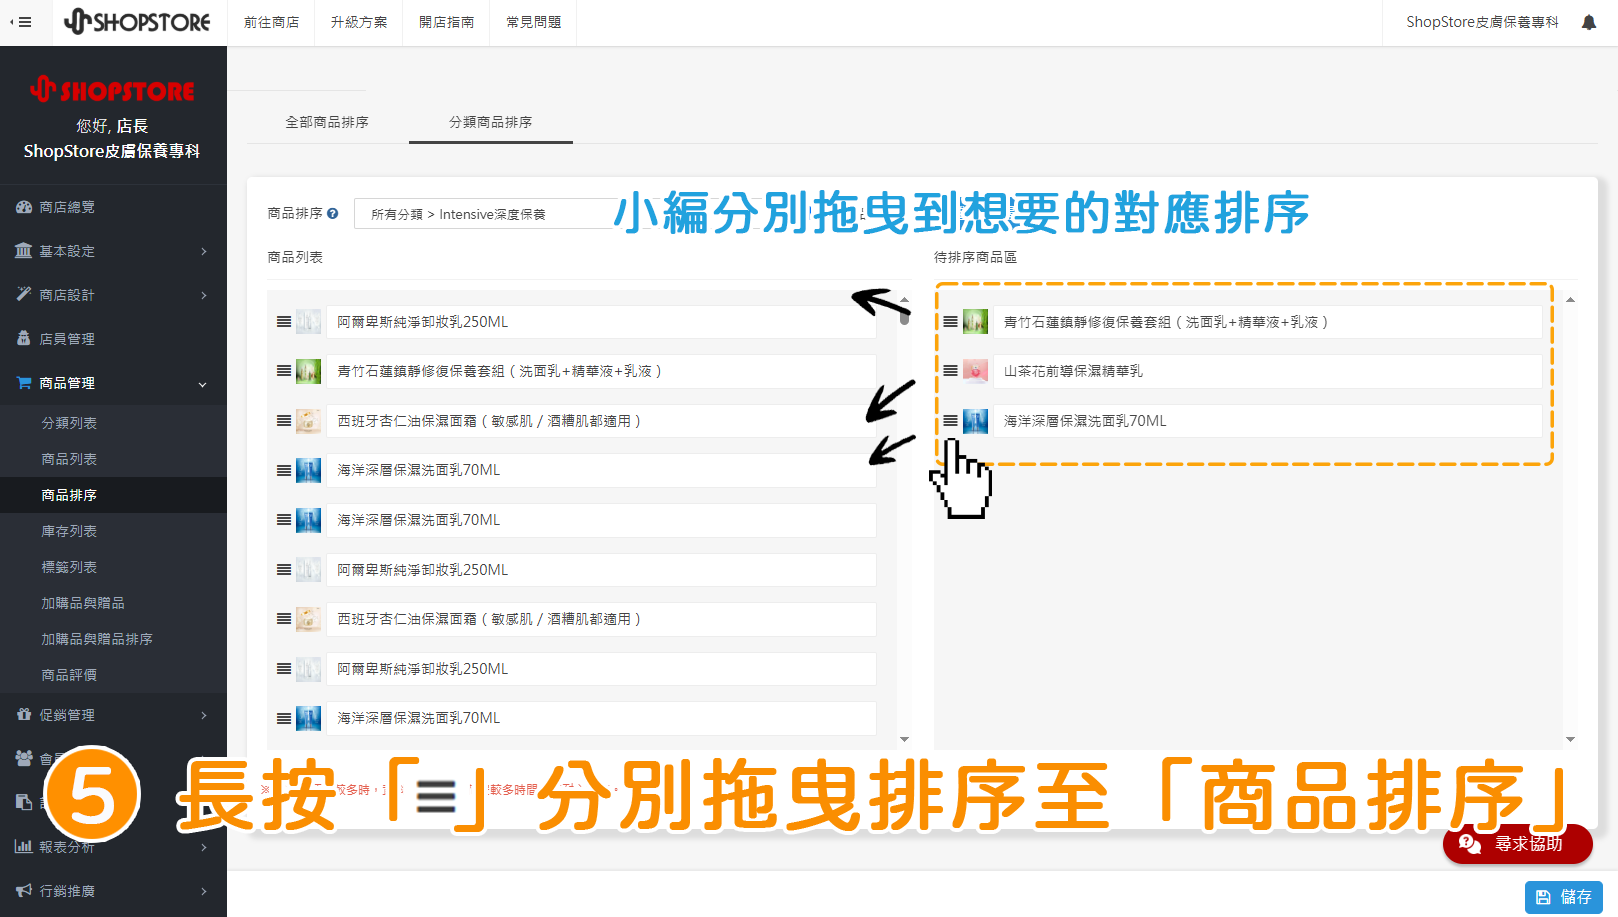Image resolution: width=1618 pixels, height=917 pixels.
Task: Click the 行銷推廣 megaphone icon in sidebar
Action: (x=24, y=890)
